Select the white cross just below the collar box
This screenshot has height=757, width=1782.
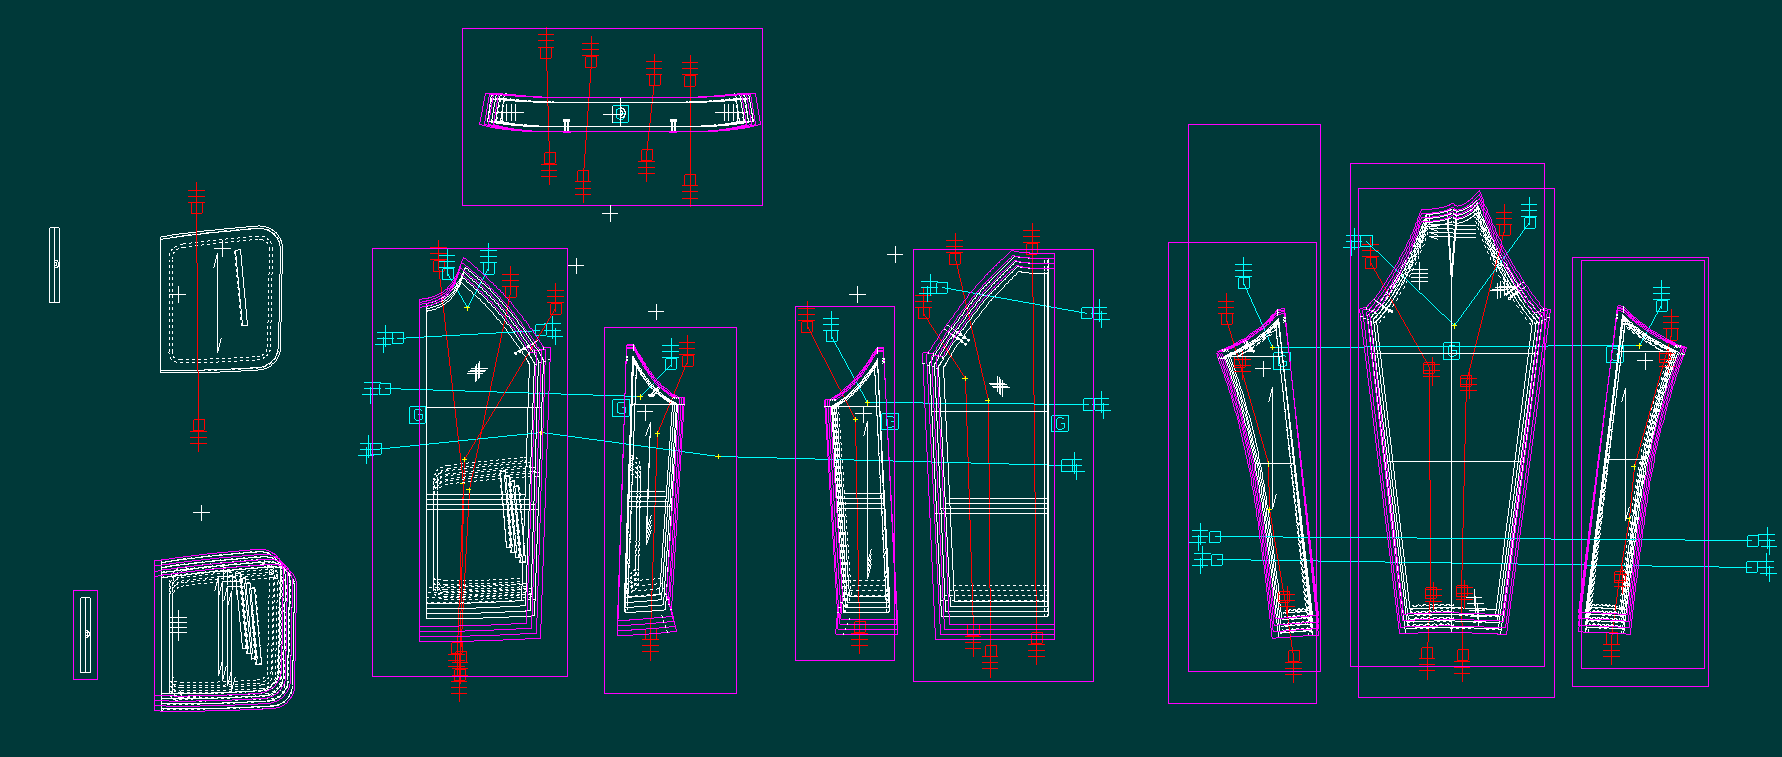pyautogui.click(x=610, y=214)
